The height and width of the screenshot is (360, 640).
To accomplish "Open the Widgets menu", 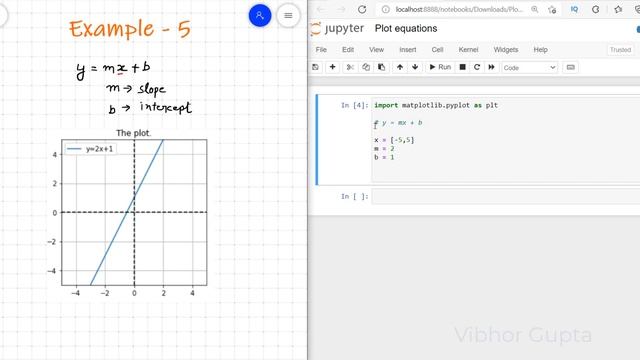I will tap(506, 50).
